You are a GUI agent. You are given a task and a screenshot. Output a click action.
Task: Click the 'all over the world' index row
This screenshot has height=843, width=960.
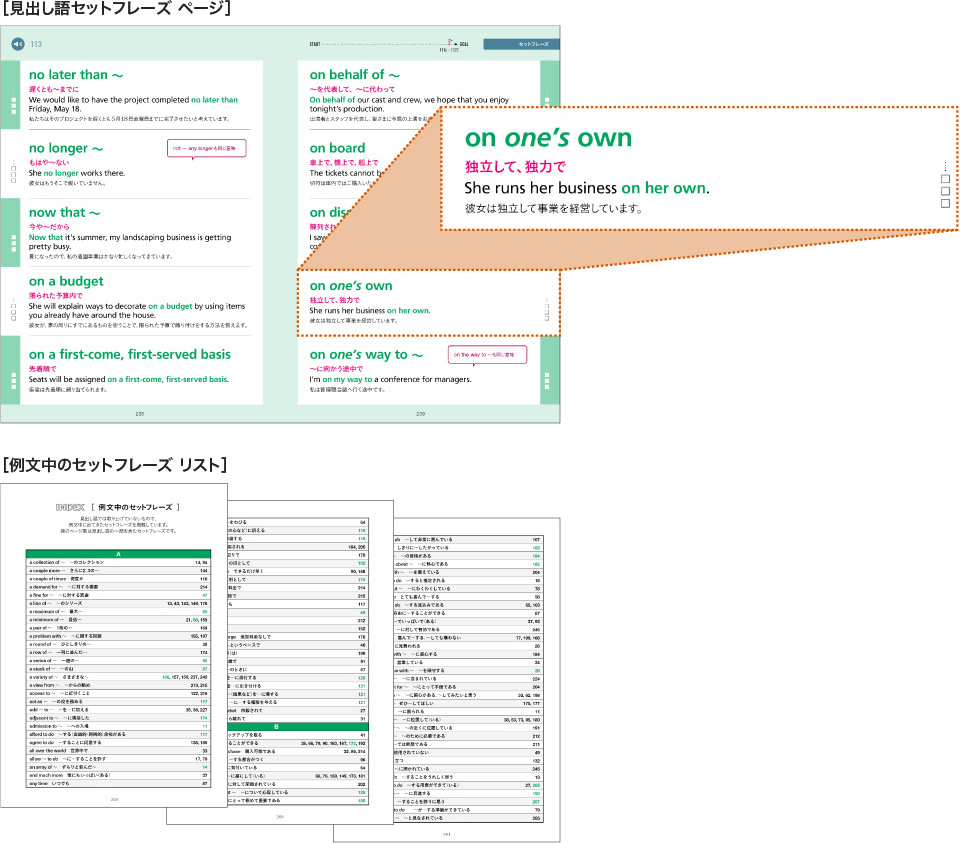pyautogui.click(x=118, y=751)
